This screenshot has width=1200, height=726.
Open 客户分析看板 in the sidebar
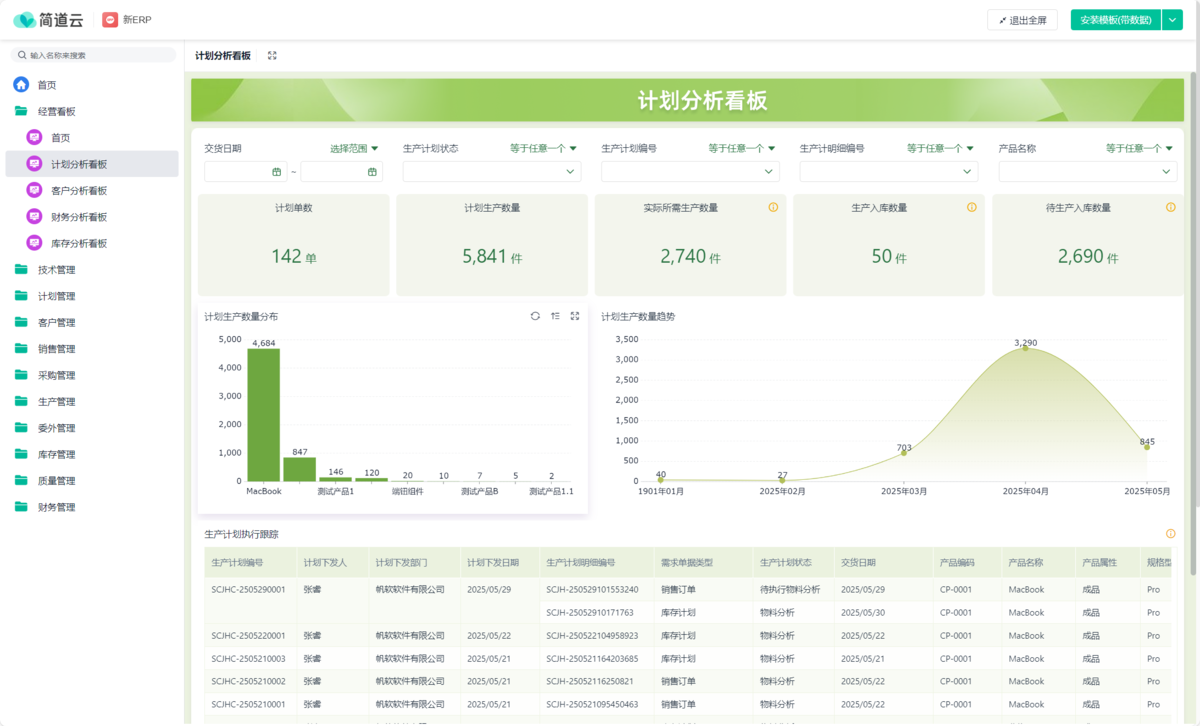pos(92,190)
